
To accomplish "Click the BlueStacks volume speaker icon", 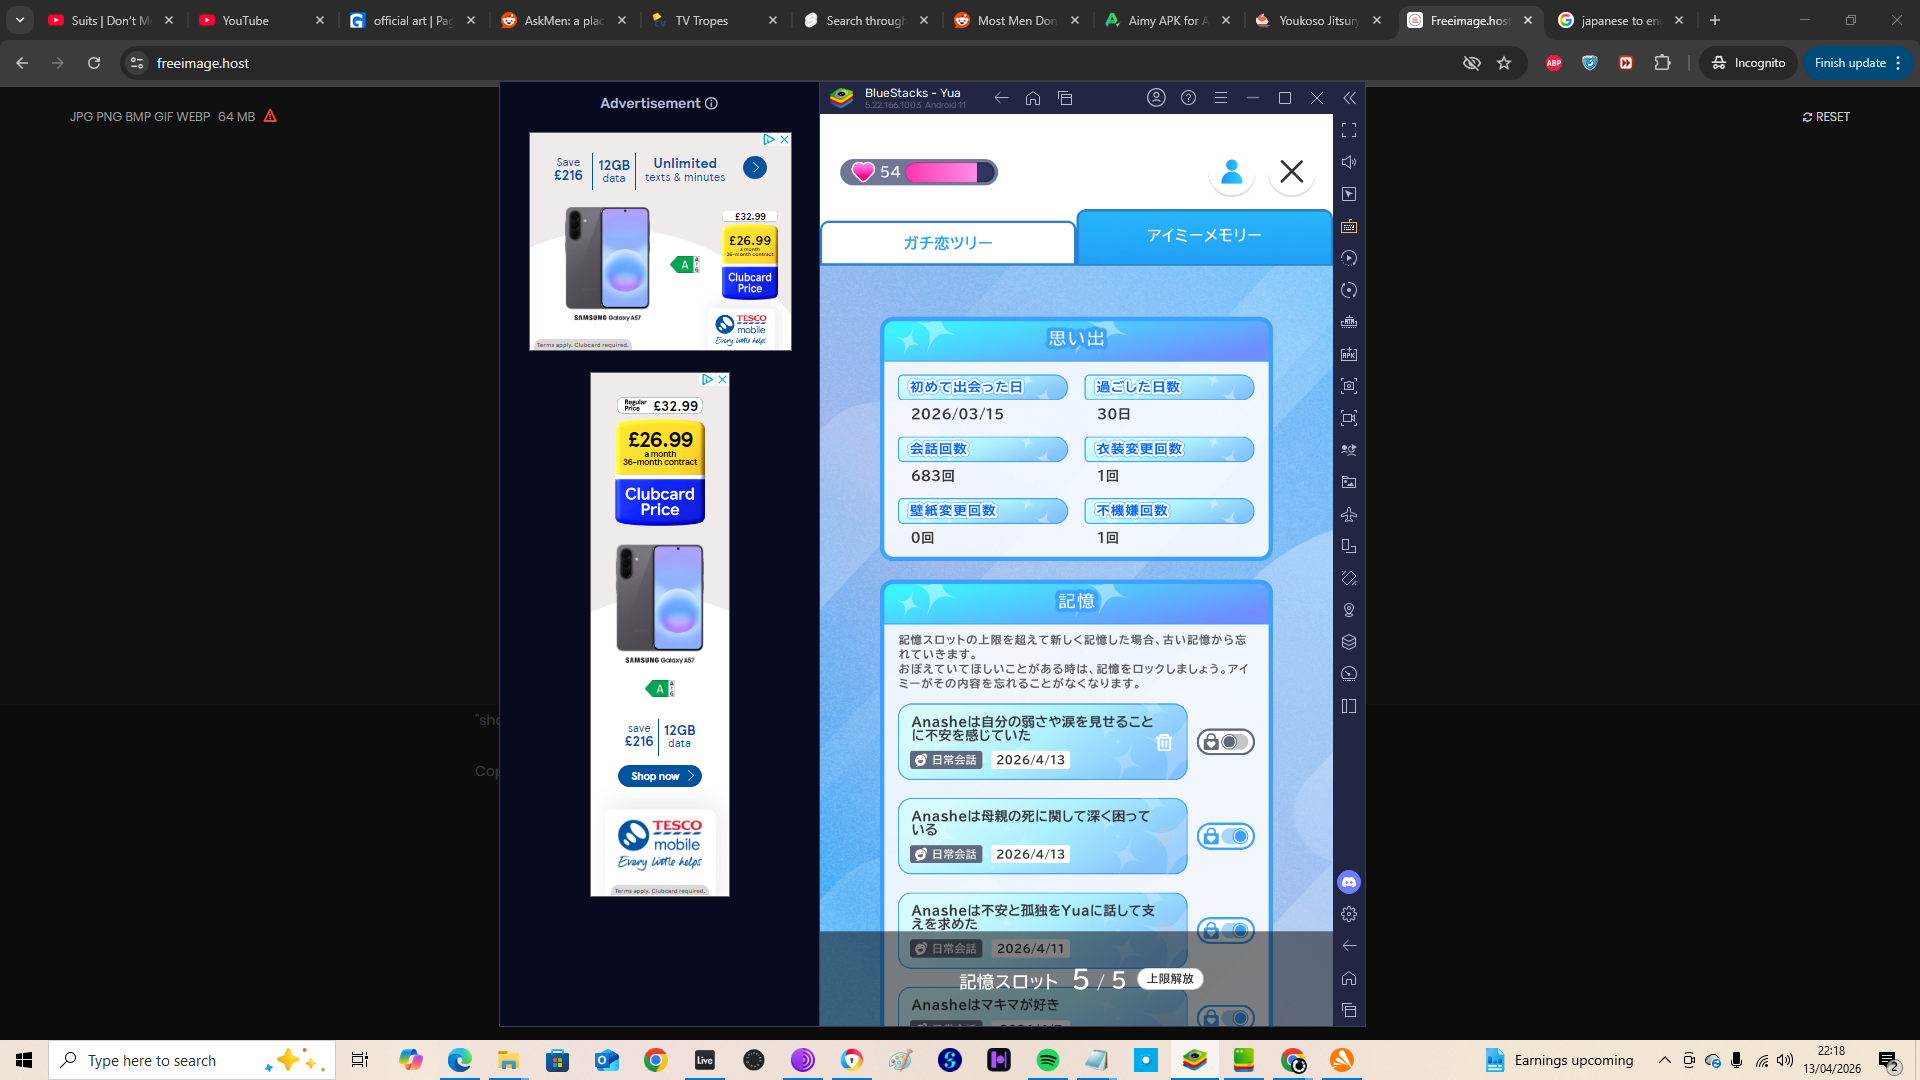I will click(x=1349, y=162).
